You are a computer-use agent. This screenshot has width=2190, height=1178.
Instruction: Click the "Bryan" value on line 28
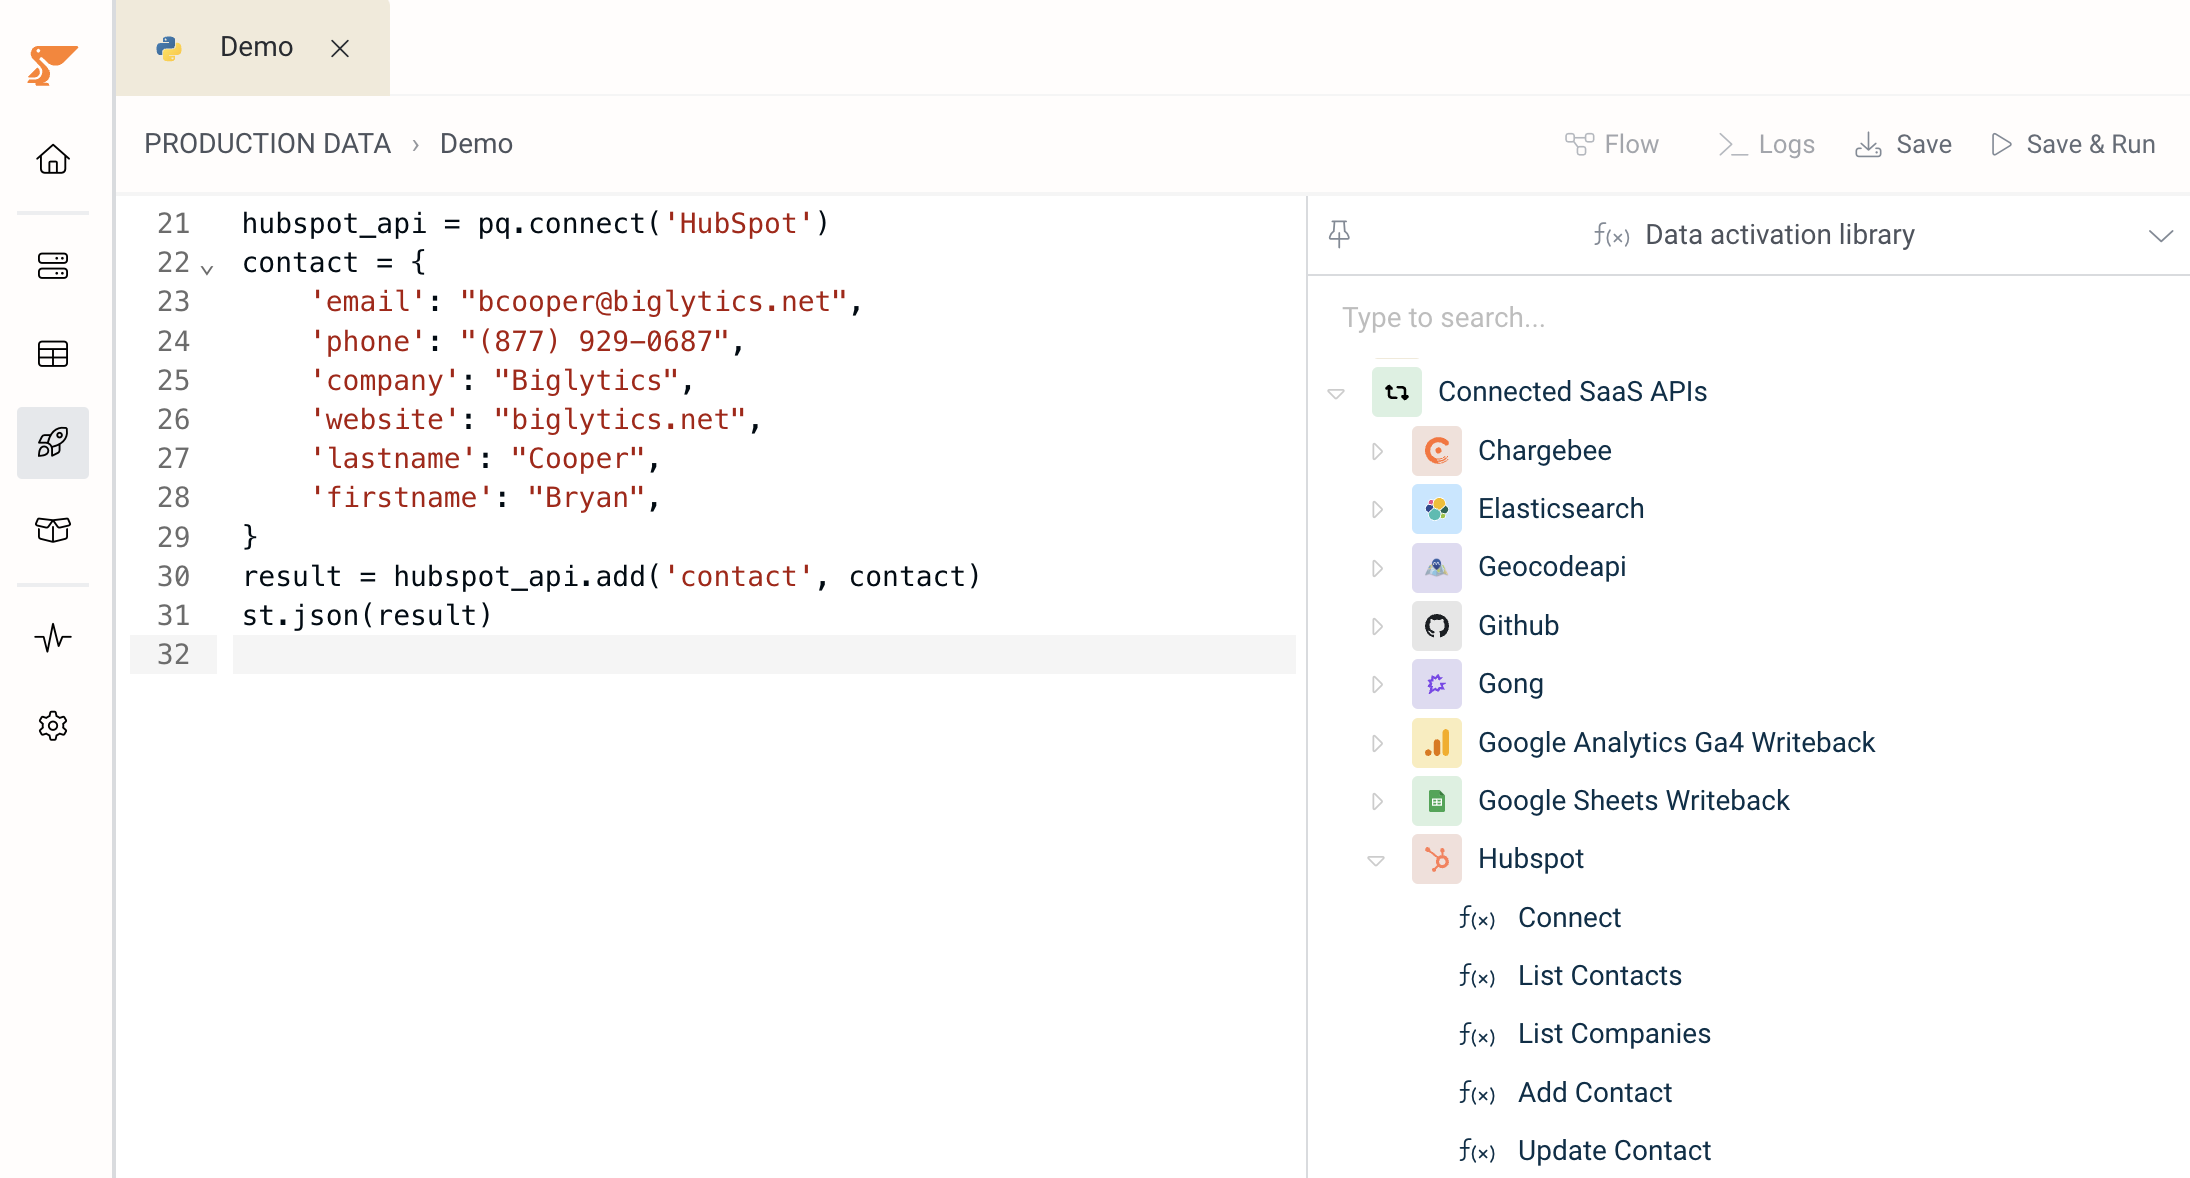(x=587, y=498)
